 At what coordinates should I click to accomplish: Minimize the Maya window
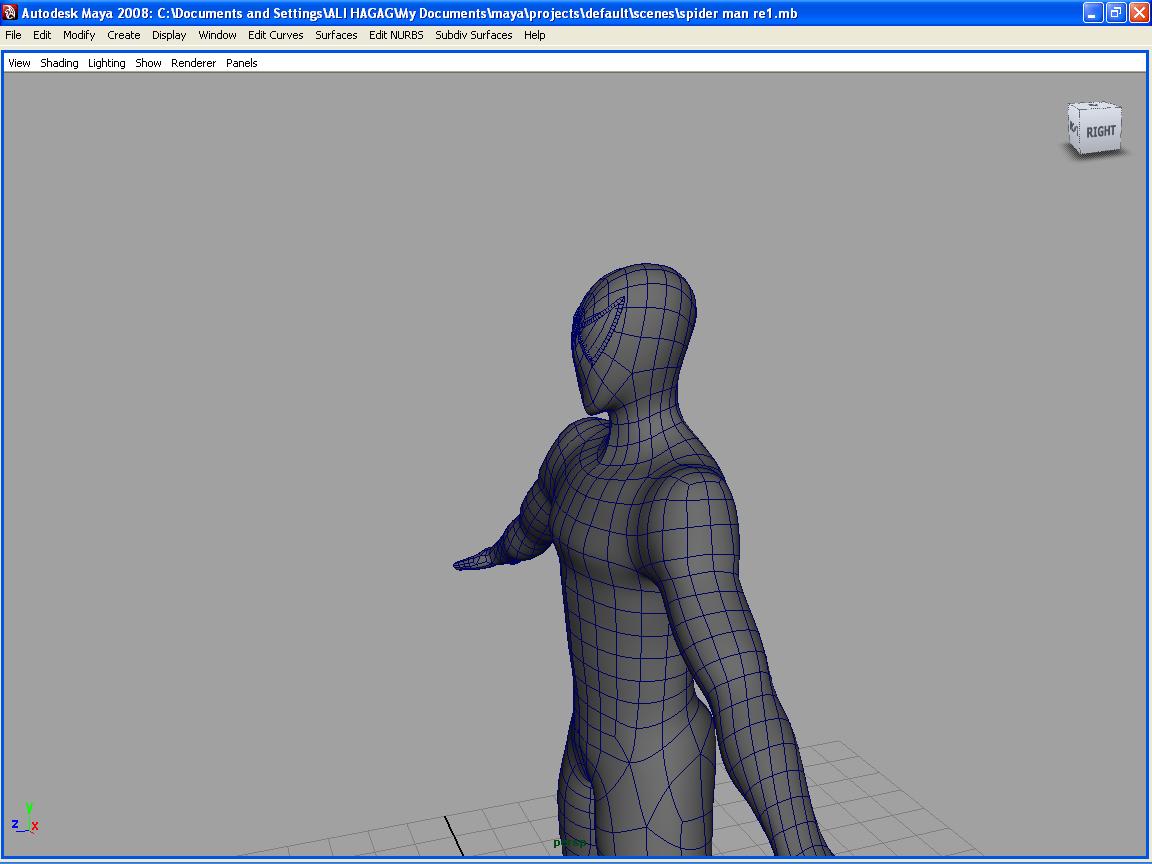pyautogui.click(x=1092, y=12)
